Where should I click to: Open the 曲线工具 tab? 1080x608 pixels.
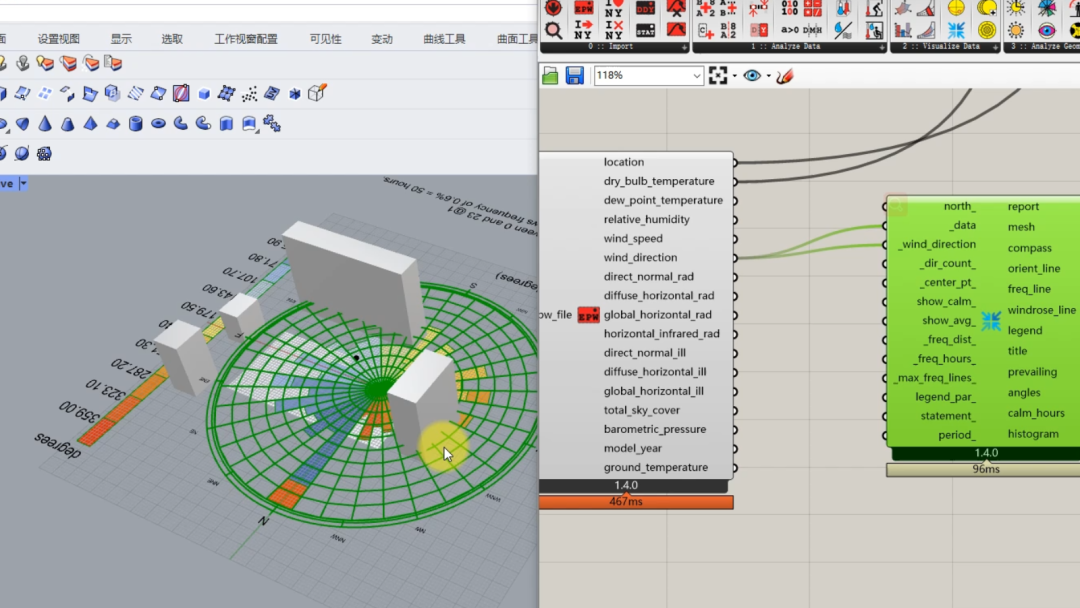pyautogui.click(x=444, y=39)
